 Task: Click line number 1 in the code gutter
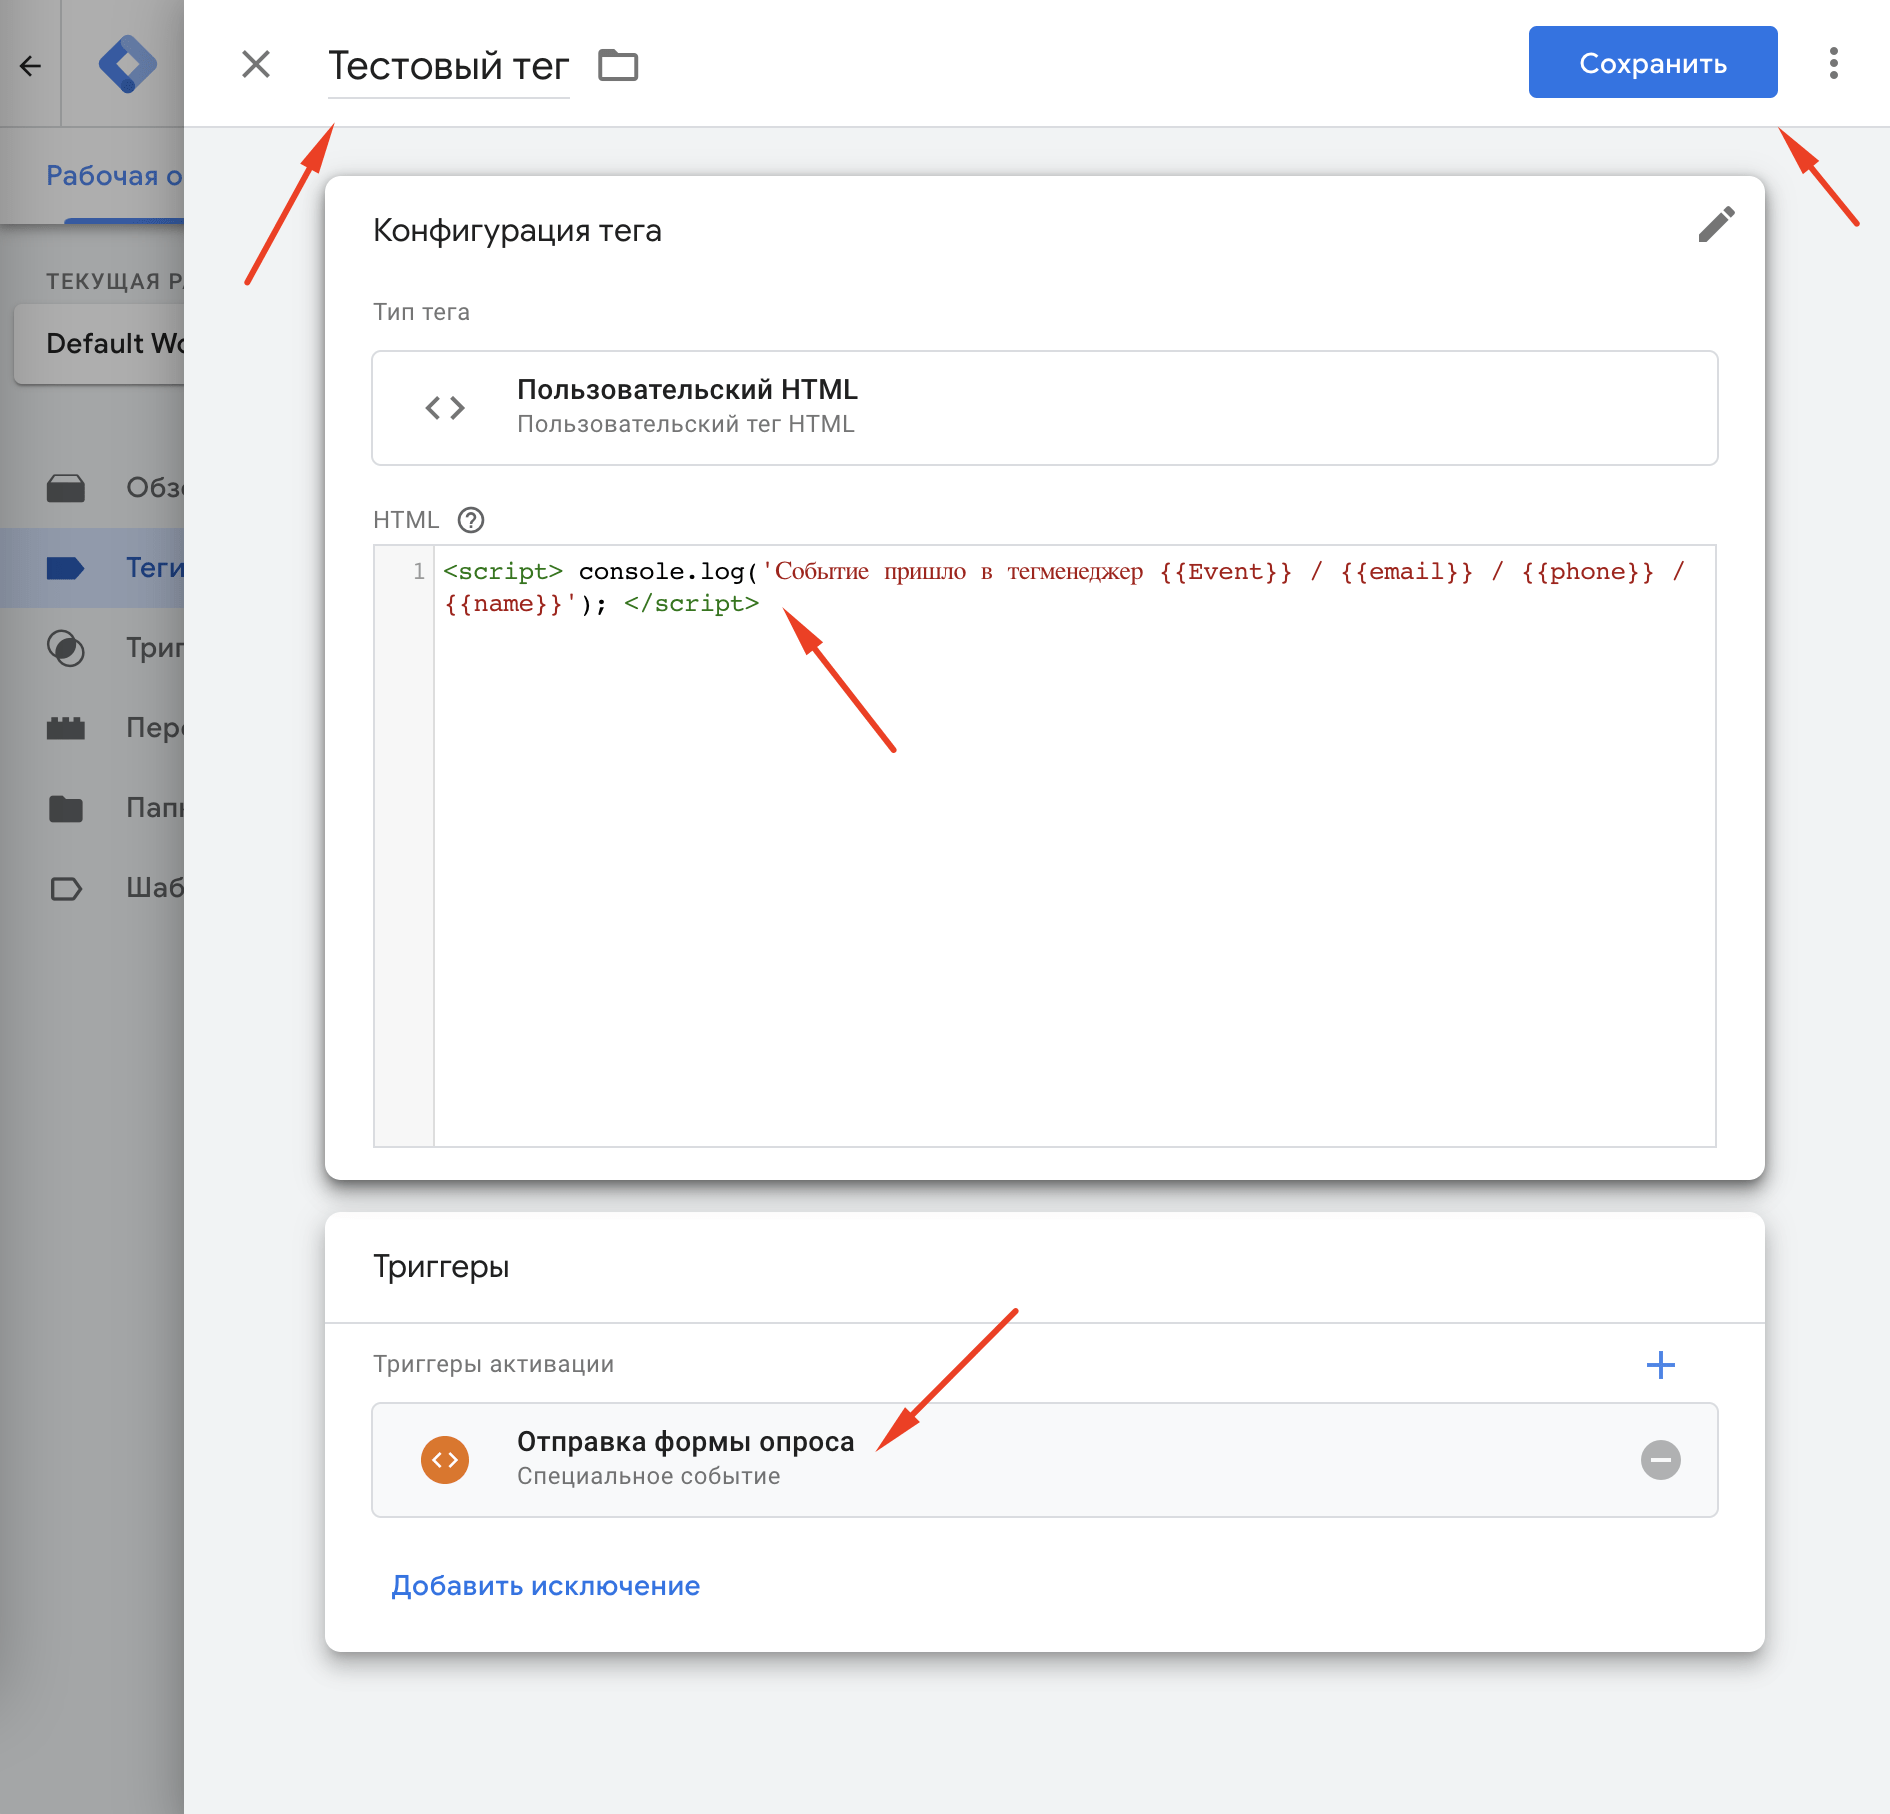(418, 571)
